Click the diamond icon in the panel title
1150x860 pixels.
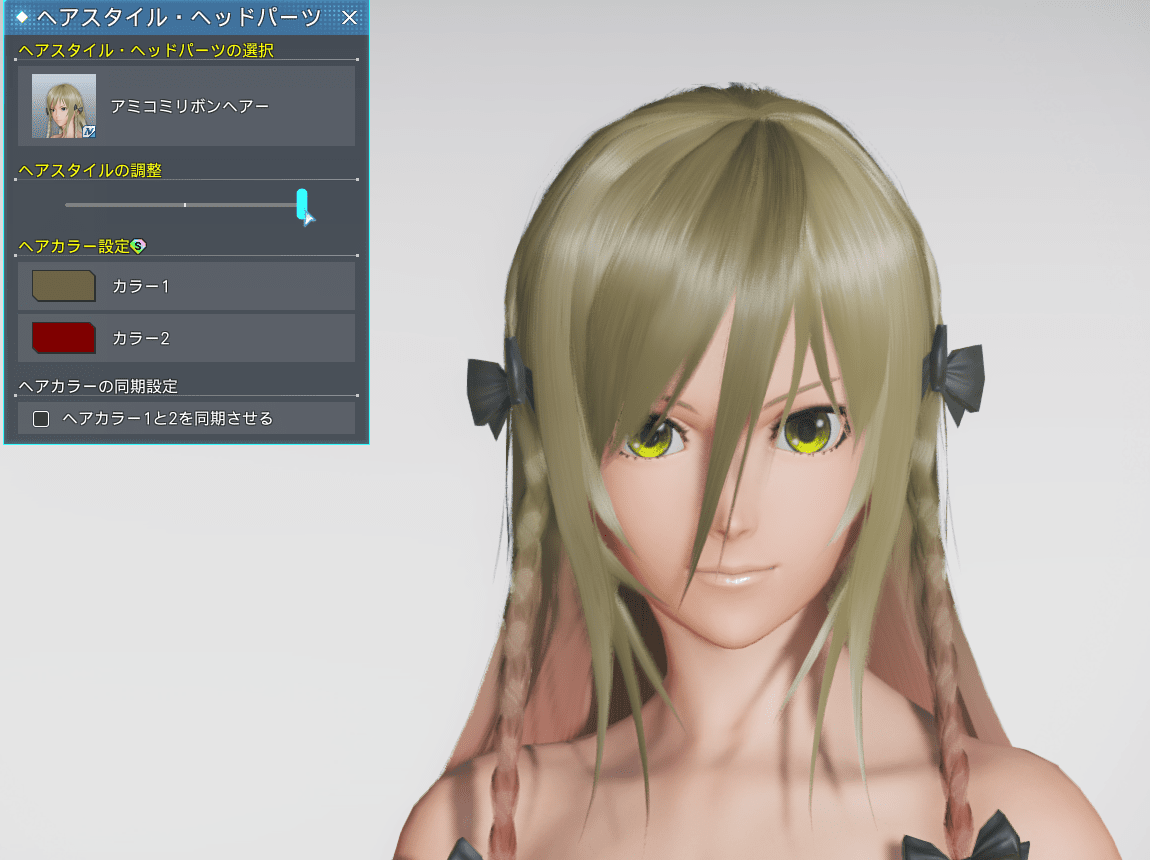22,17
